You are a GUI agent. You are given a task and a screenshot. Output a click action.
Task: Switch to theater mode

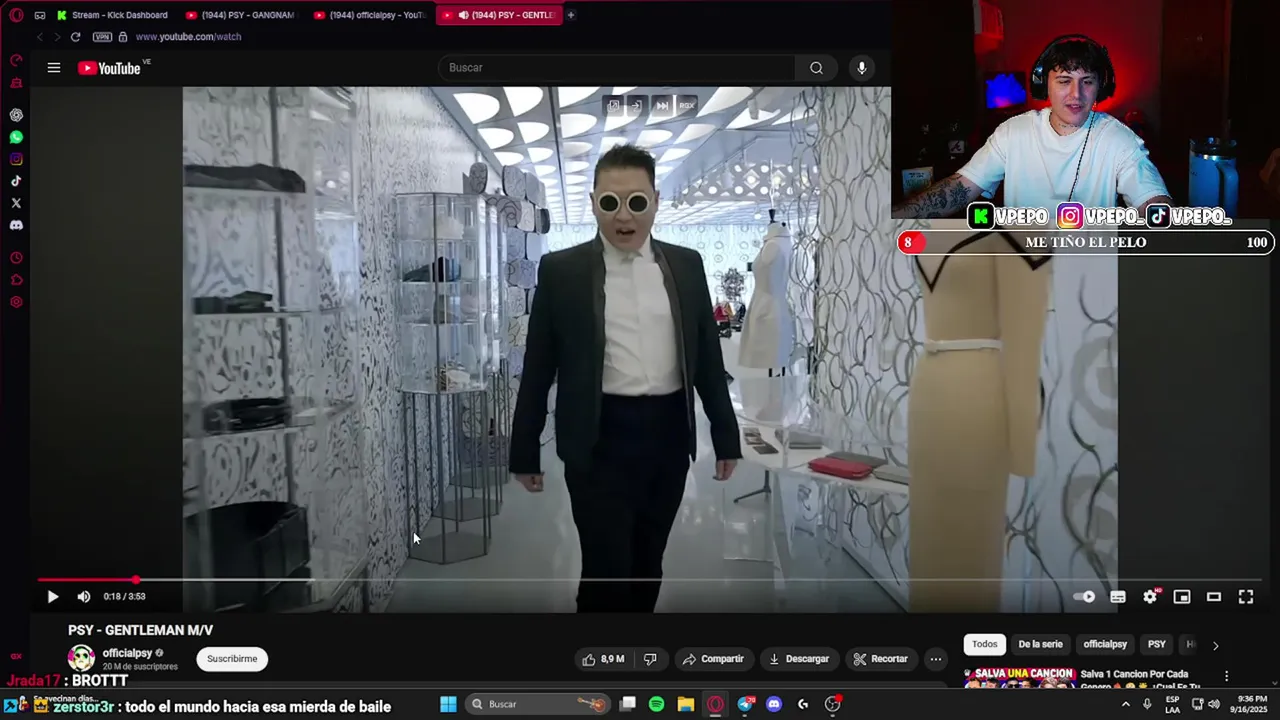click(1214, 597)
